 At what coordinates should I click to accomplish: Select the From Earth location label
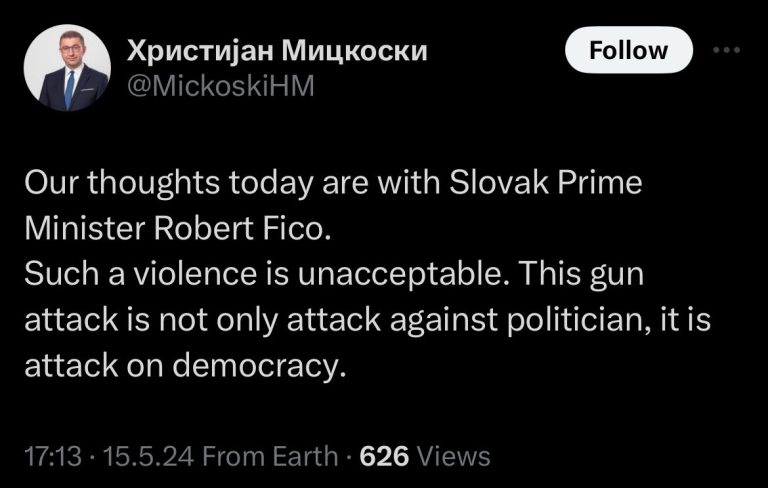click(270, 456)
